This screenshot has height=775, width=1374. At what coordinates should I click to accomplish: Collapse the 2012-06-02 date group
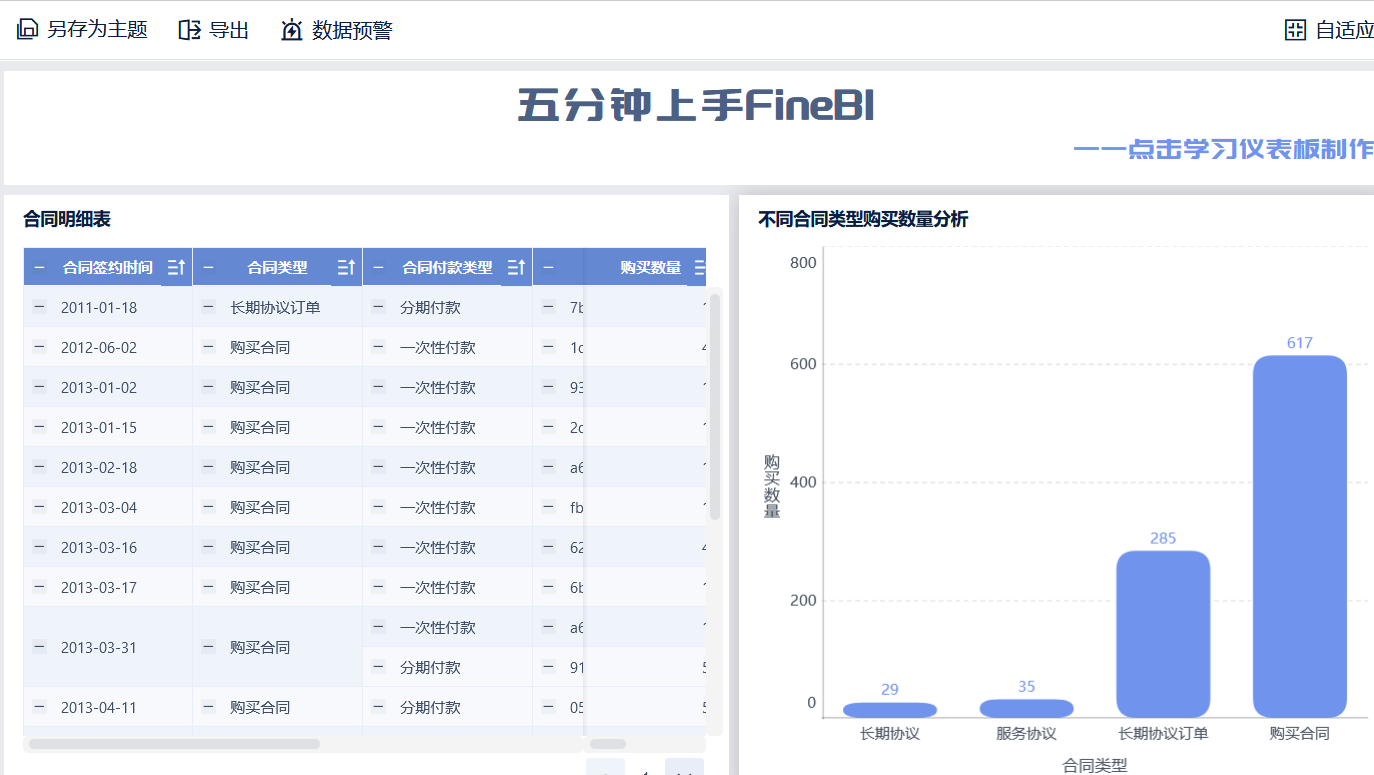coord(39,347)
